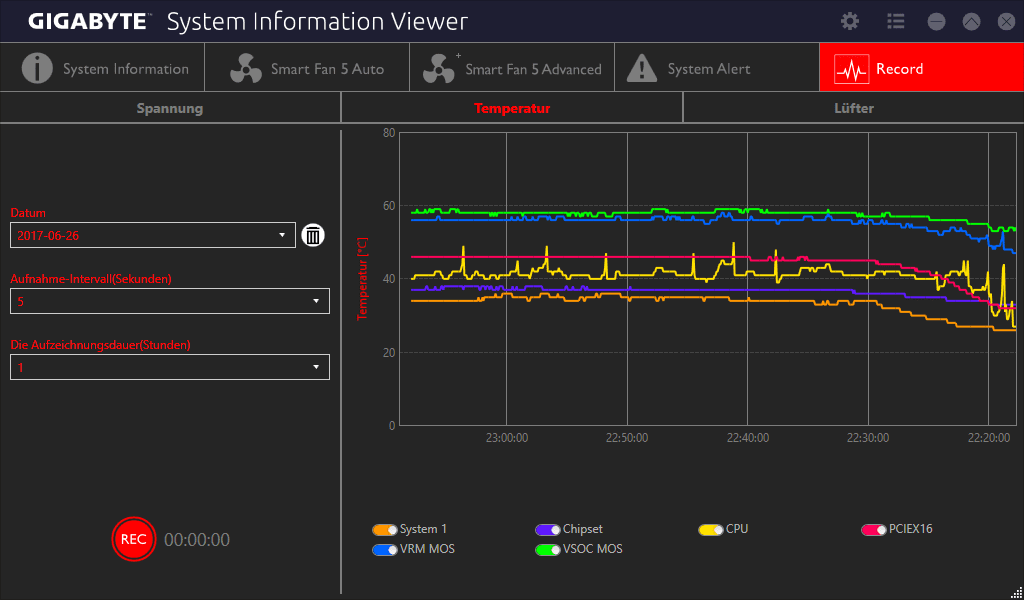Switch to the Smart Fan 5 Advanced tab
Screen dimensions: 1024x600
pos(512,68)
